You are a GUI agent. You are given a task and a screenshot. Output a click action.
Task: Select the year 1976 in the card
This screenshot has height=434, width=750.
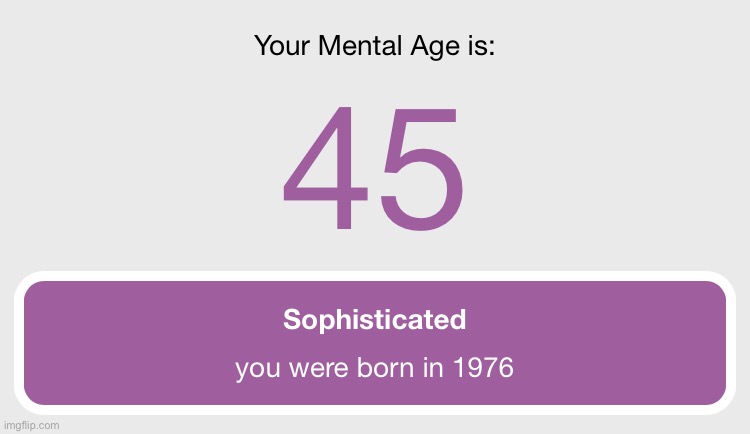[x=481, y=369]
